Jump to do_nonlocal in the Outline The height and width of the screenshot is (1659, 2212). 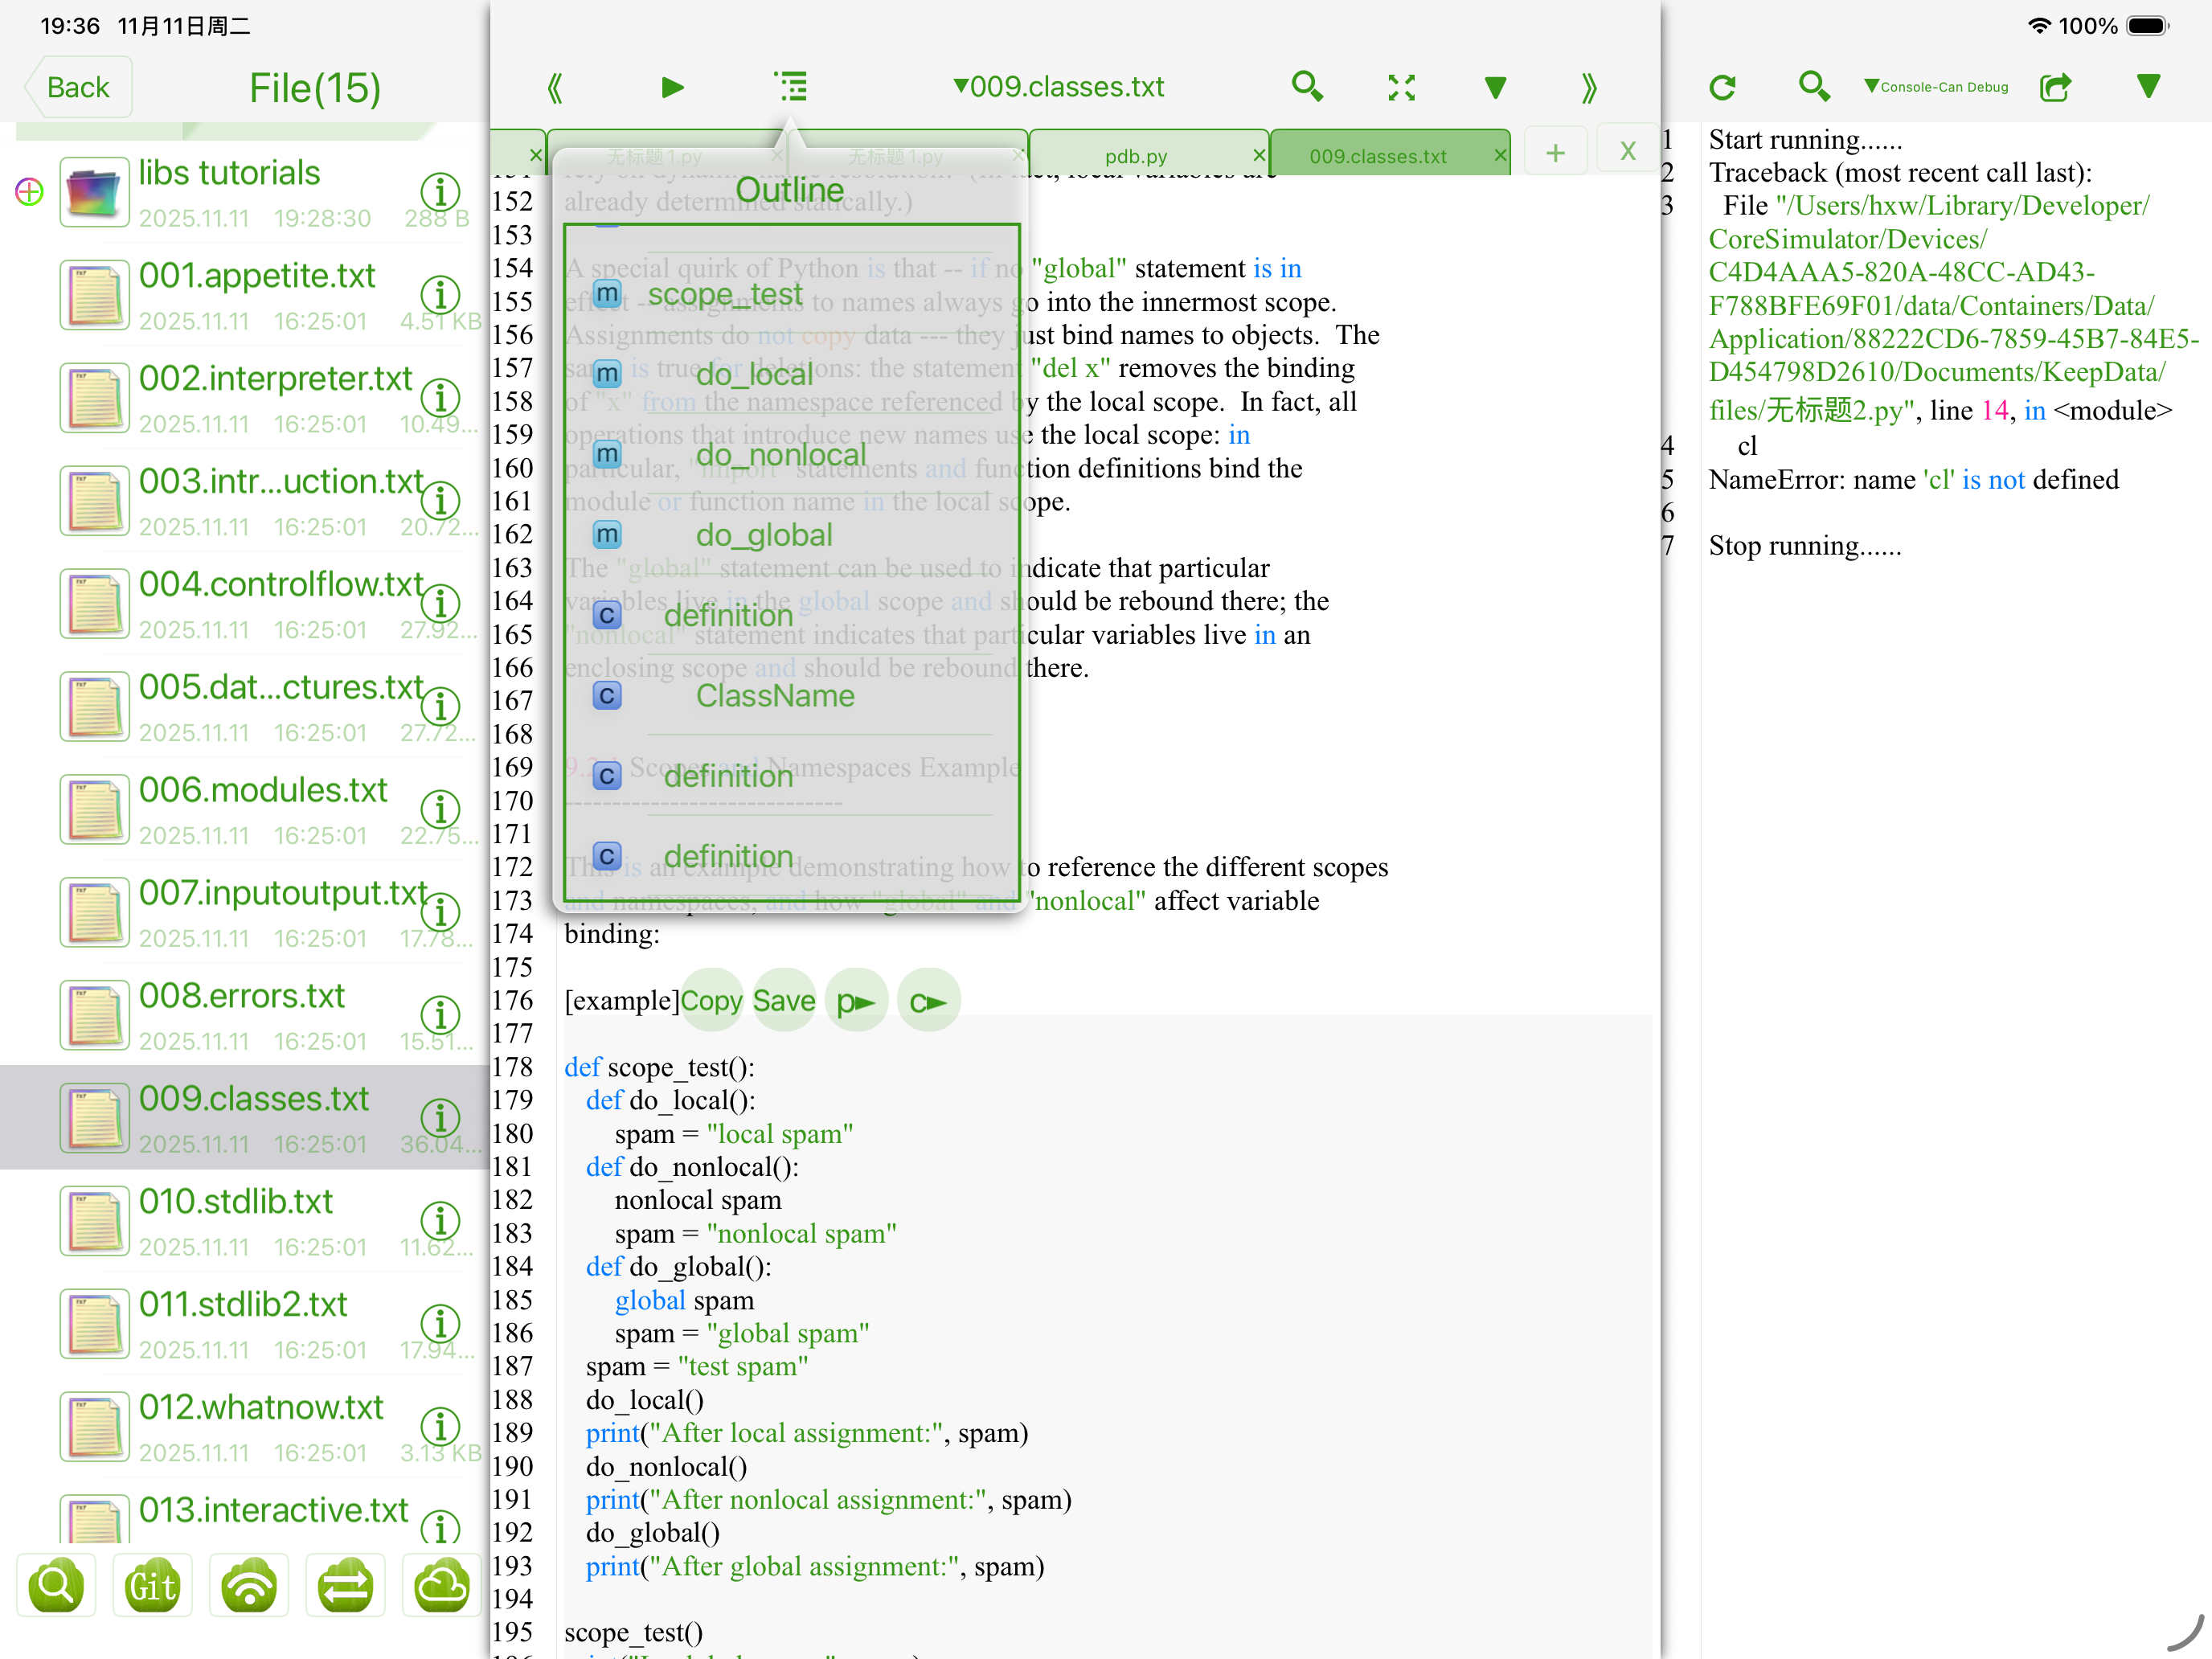(781, 455)
